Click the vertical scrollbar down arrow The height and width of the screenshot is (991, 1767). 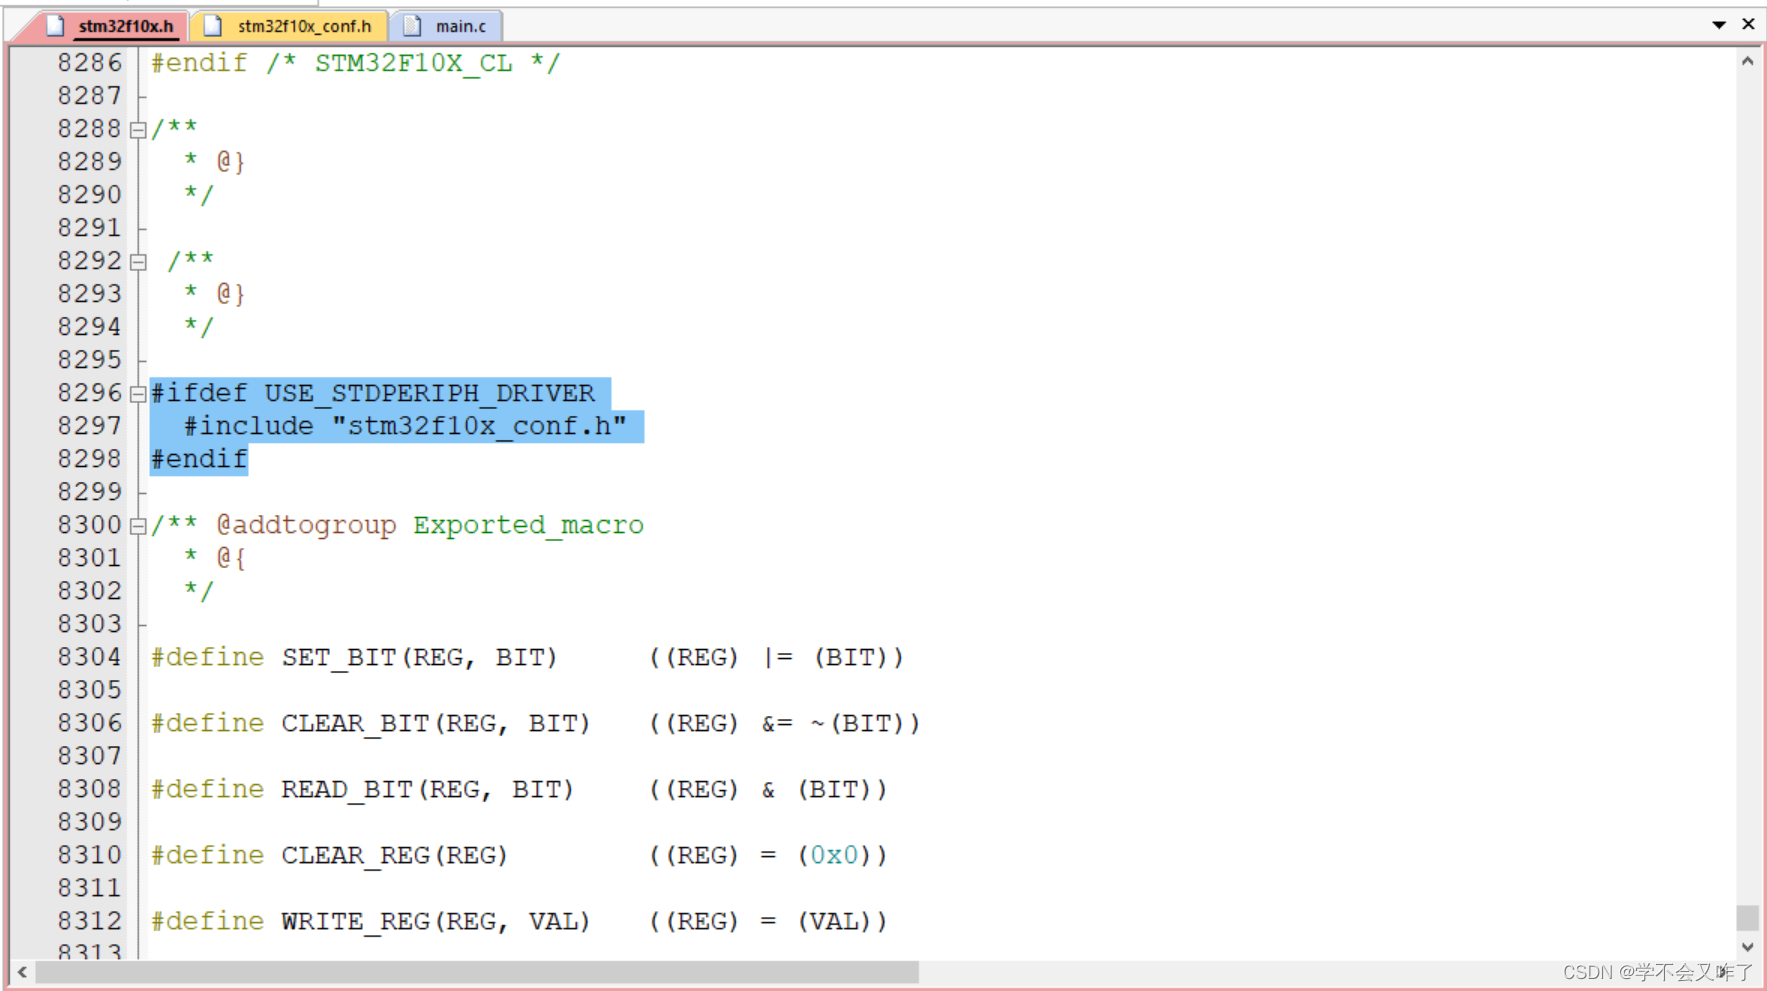point(1747,946)
